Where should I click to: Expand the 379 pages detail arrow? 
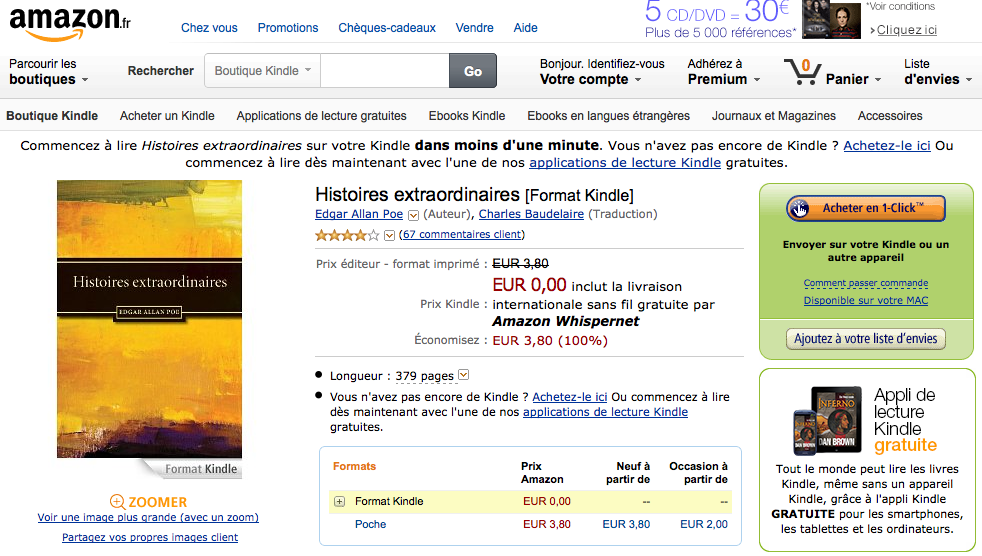[463, 375]
